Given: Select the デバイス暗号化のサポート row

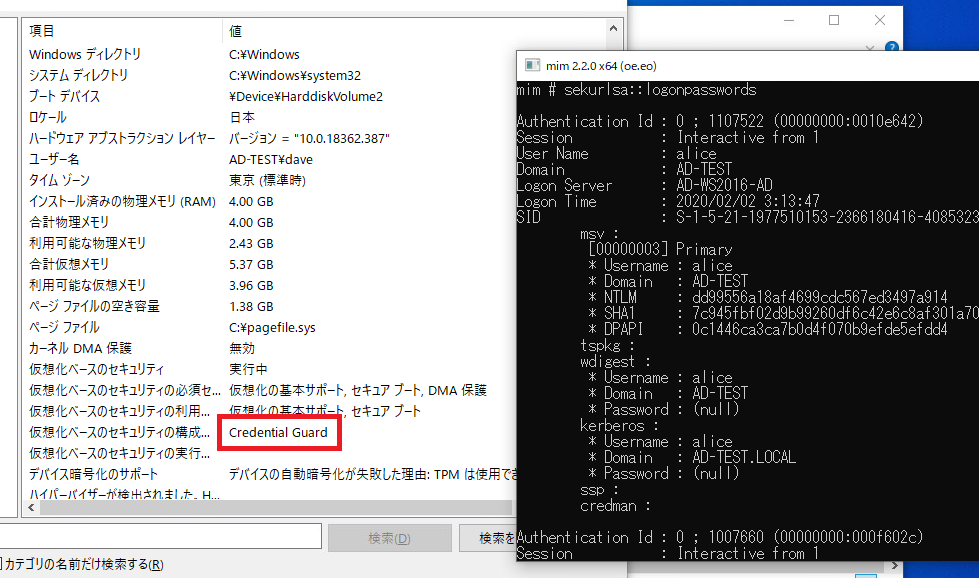Looking at the screenshot, I should pos(272,474).
